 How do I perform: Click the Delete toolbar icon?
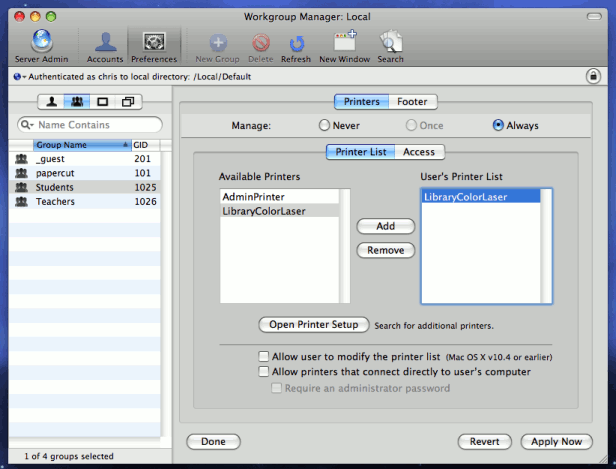click(261, 48)
